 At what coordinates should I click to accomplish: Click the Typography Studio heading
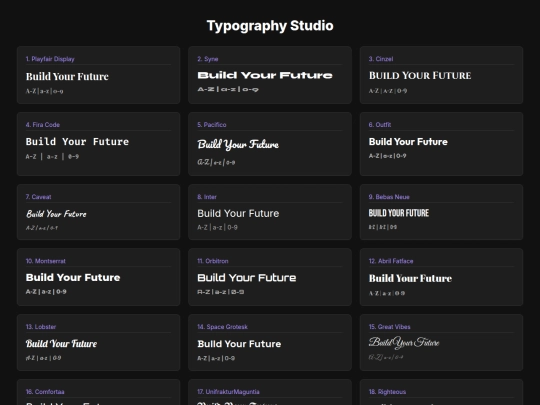click(x=270, y=26)
